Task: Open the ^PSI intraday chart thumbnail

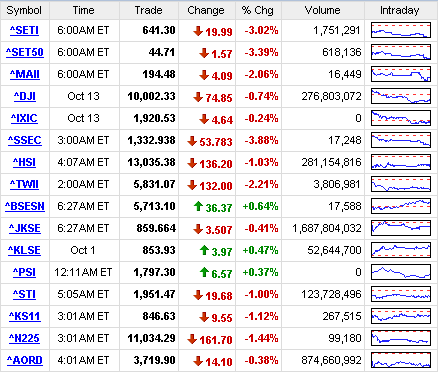Action: [401, 272]
